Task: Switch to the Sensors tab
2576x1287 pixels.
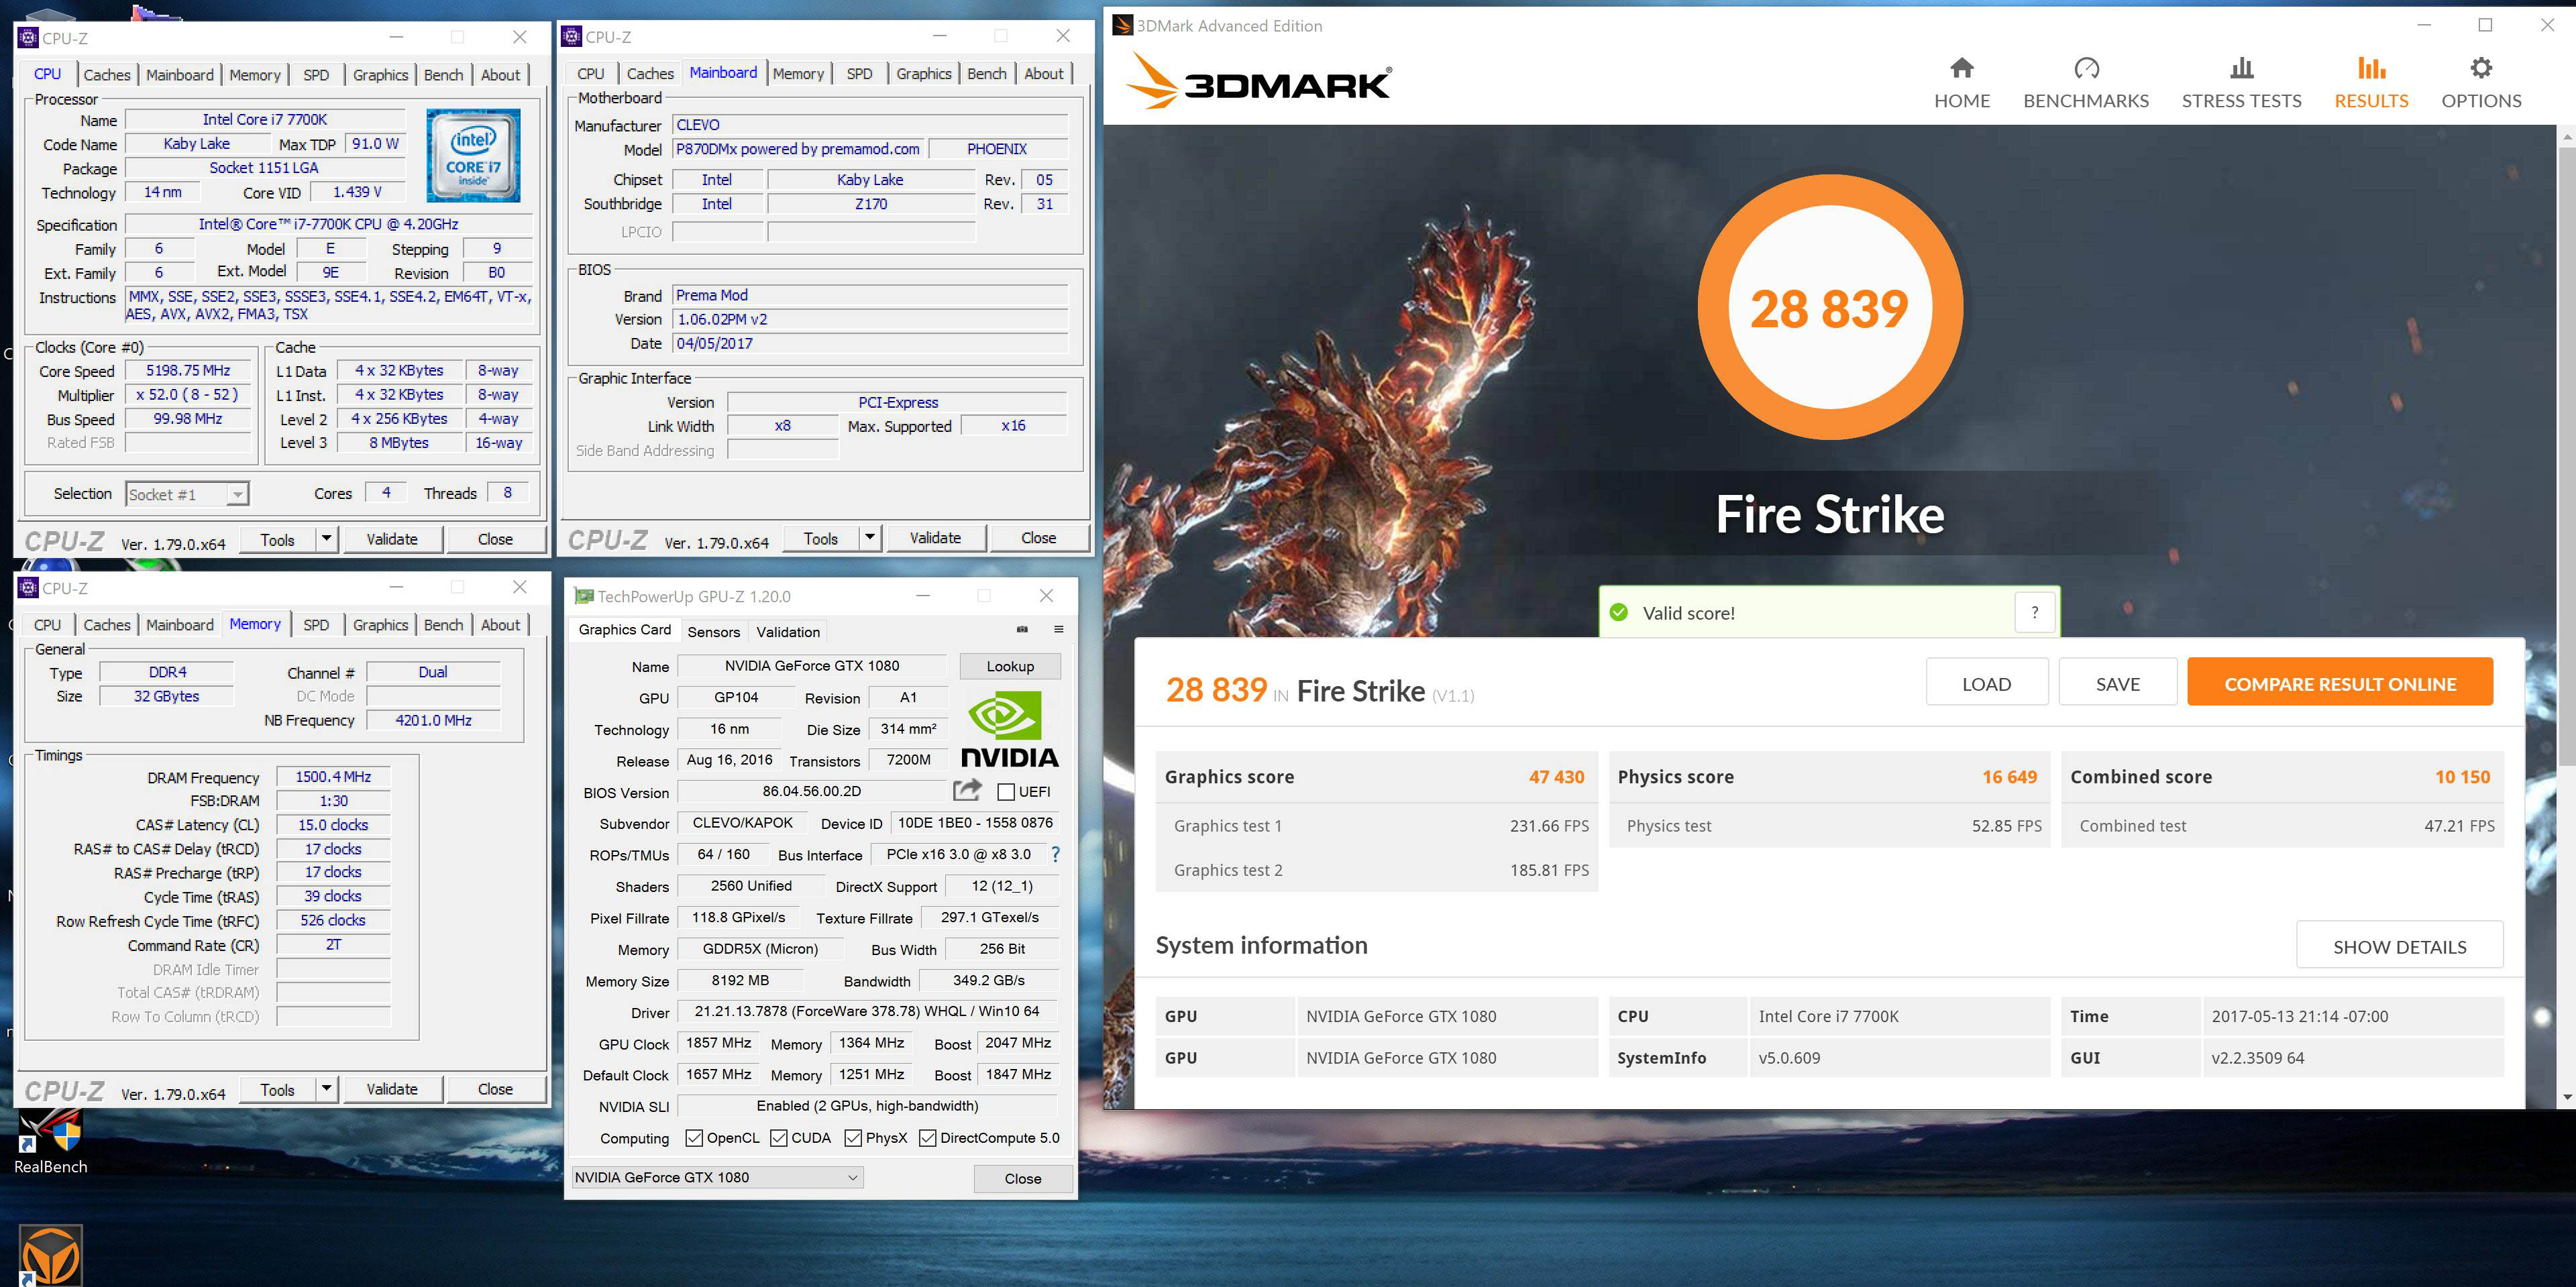Action: (x=713, y=632)
